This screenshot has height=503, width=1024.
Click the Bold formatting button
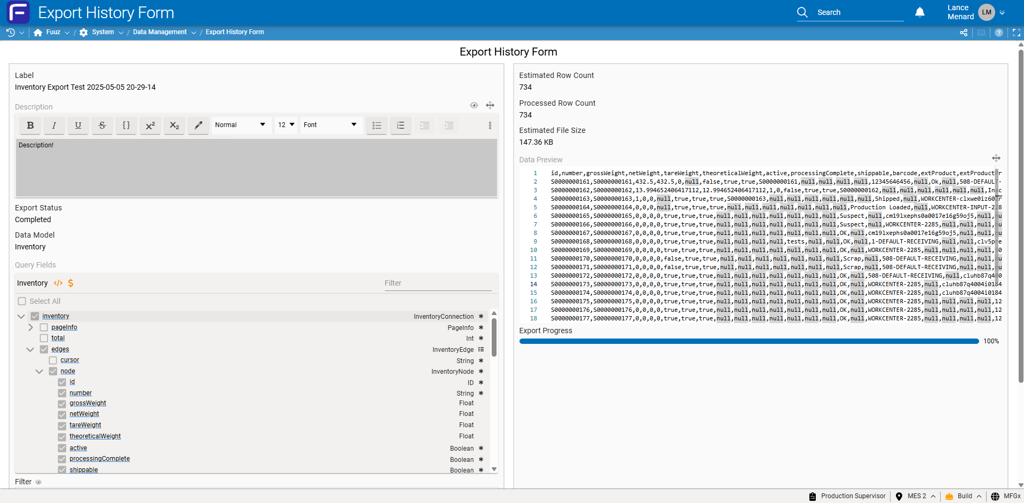coord(30,126)
